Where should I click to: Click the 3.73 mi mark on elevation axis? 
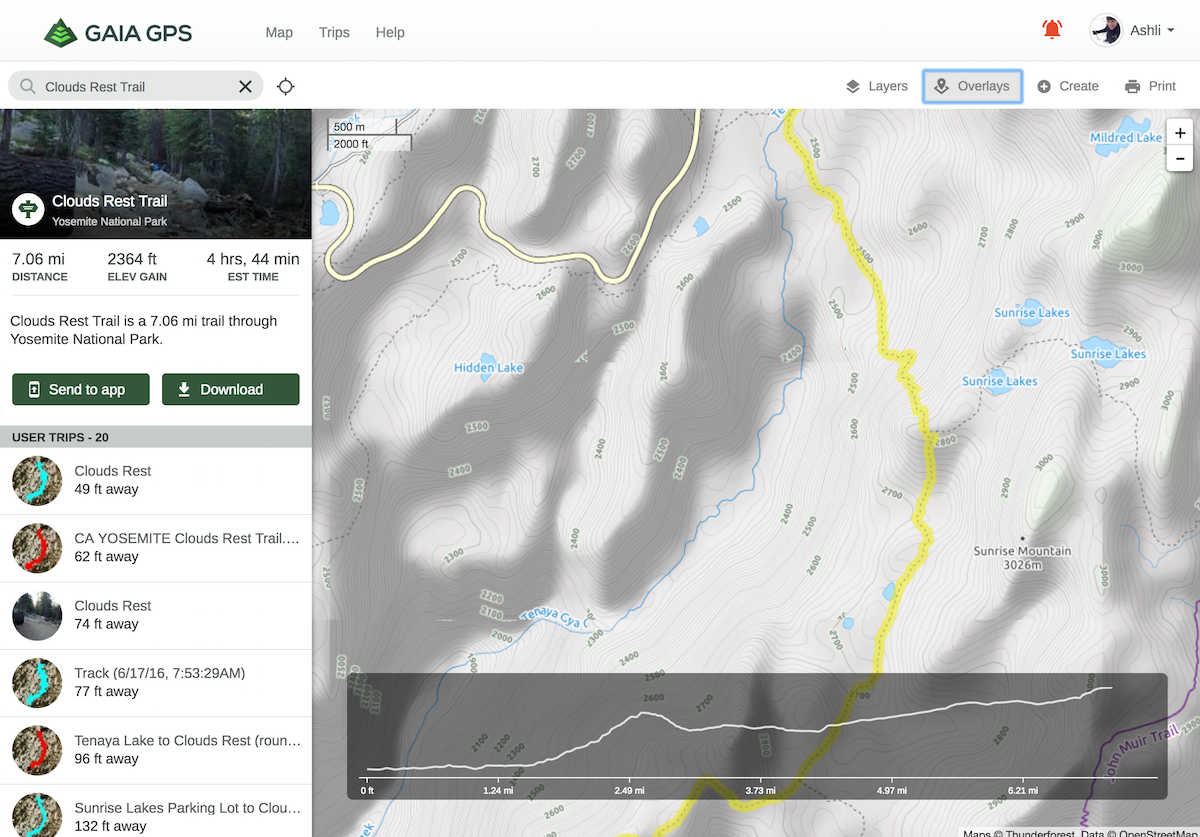(x=761, y=790)
